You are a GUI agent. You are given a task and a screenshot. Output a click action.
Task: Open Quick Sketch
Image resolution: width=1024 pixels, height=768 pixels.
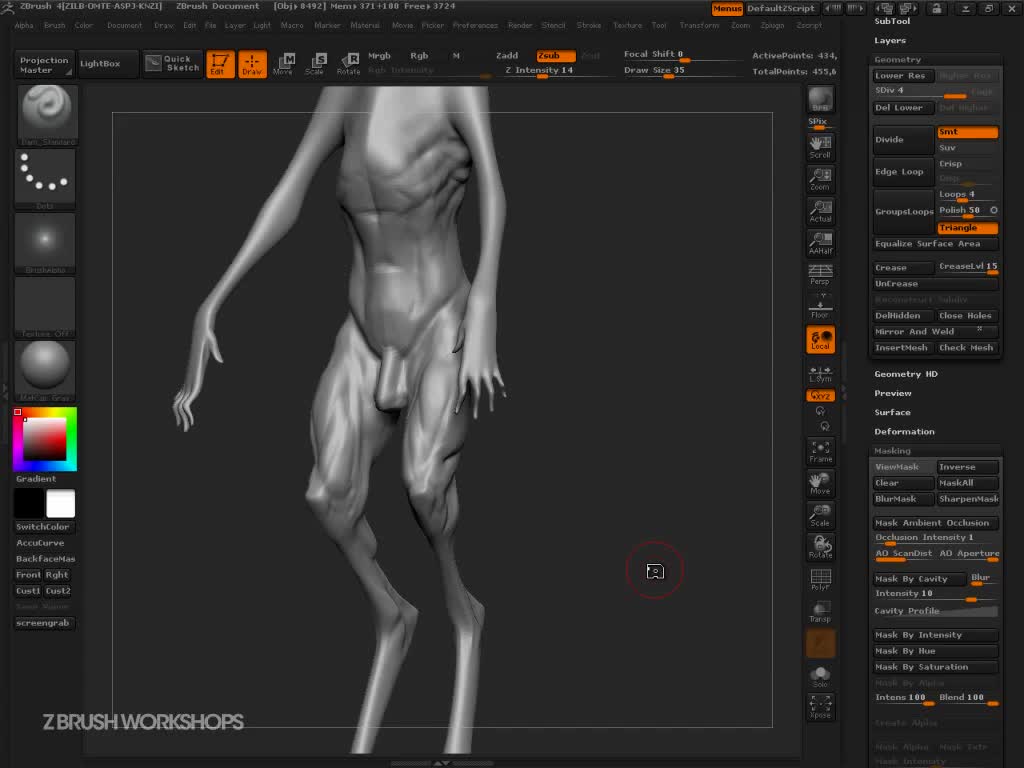(x=172, y=63)
